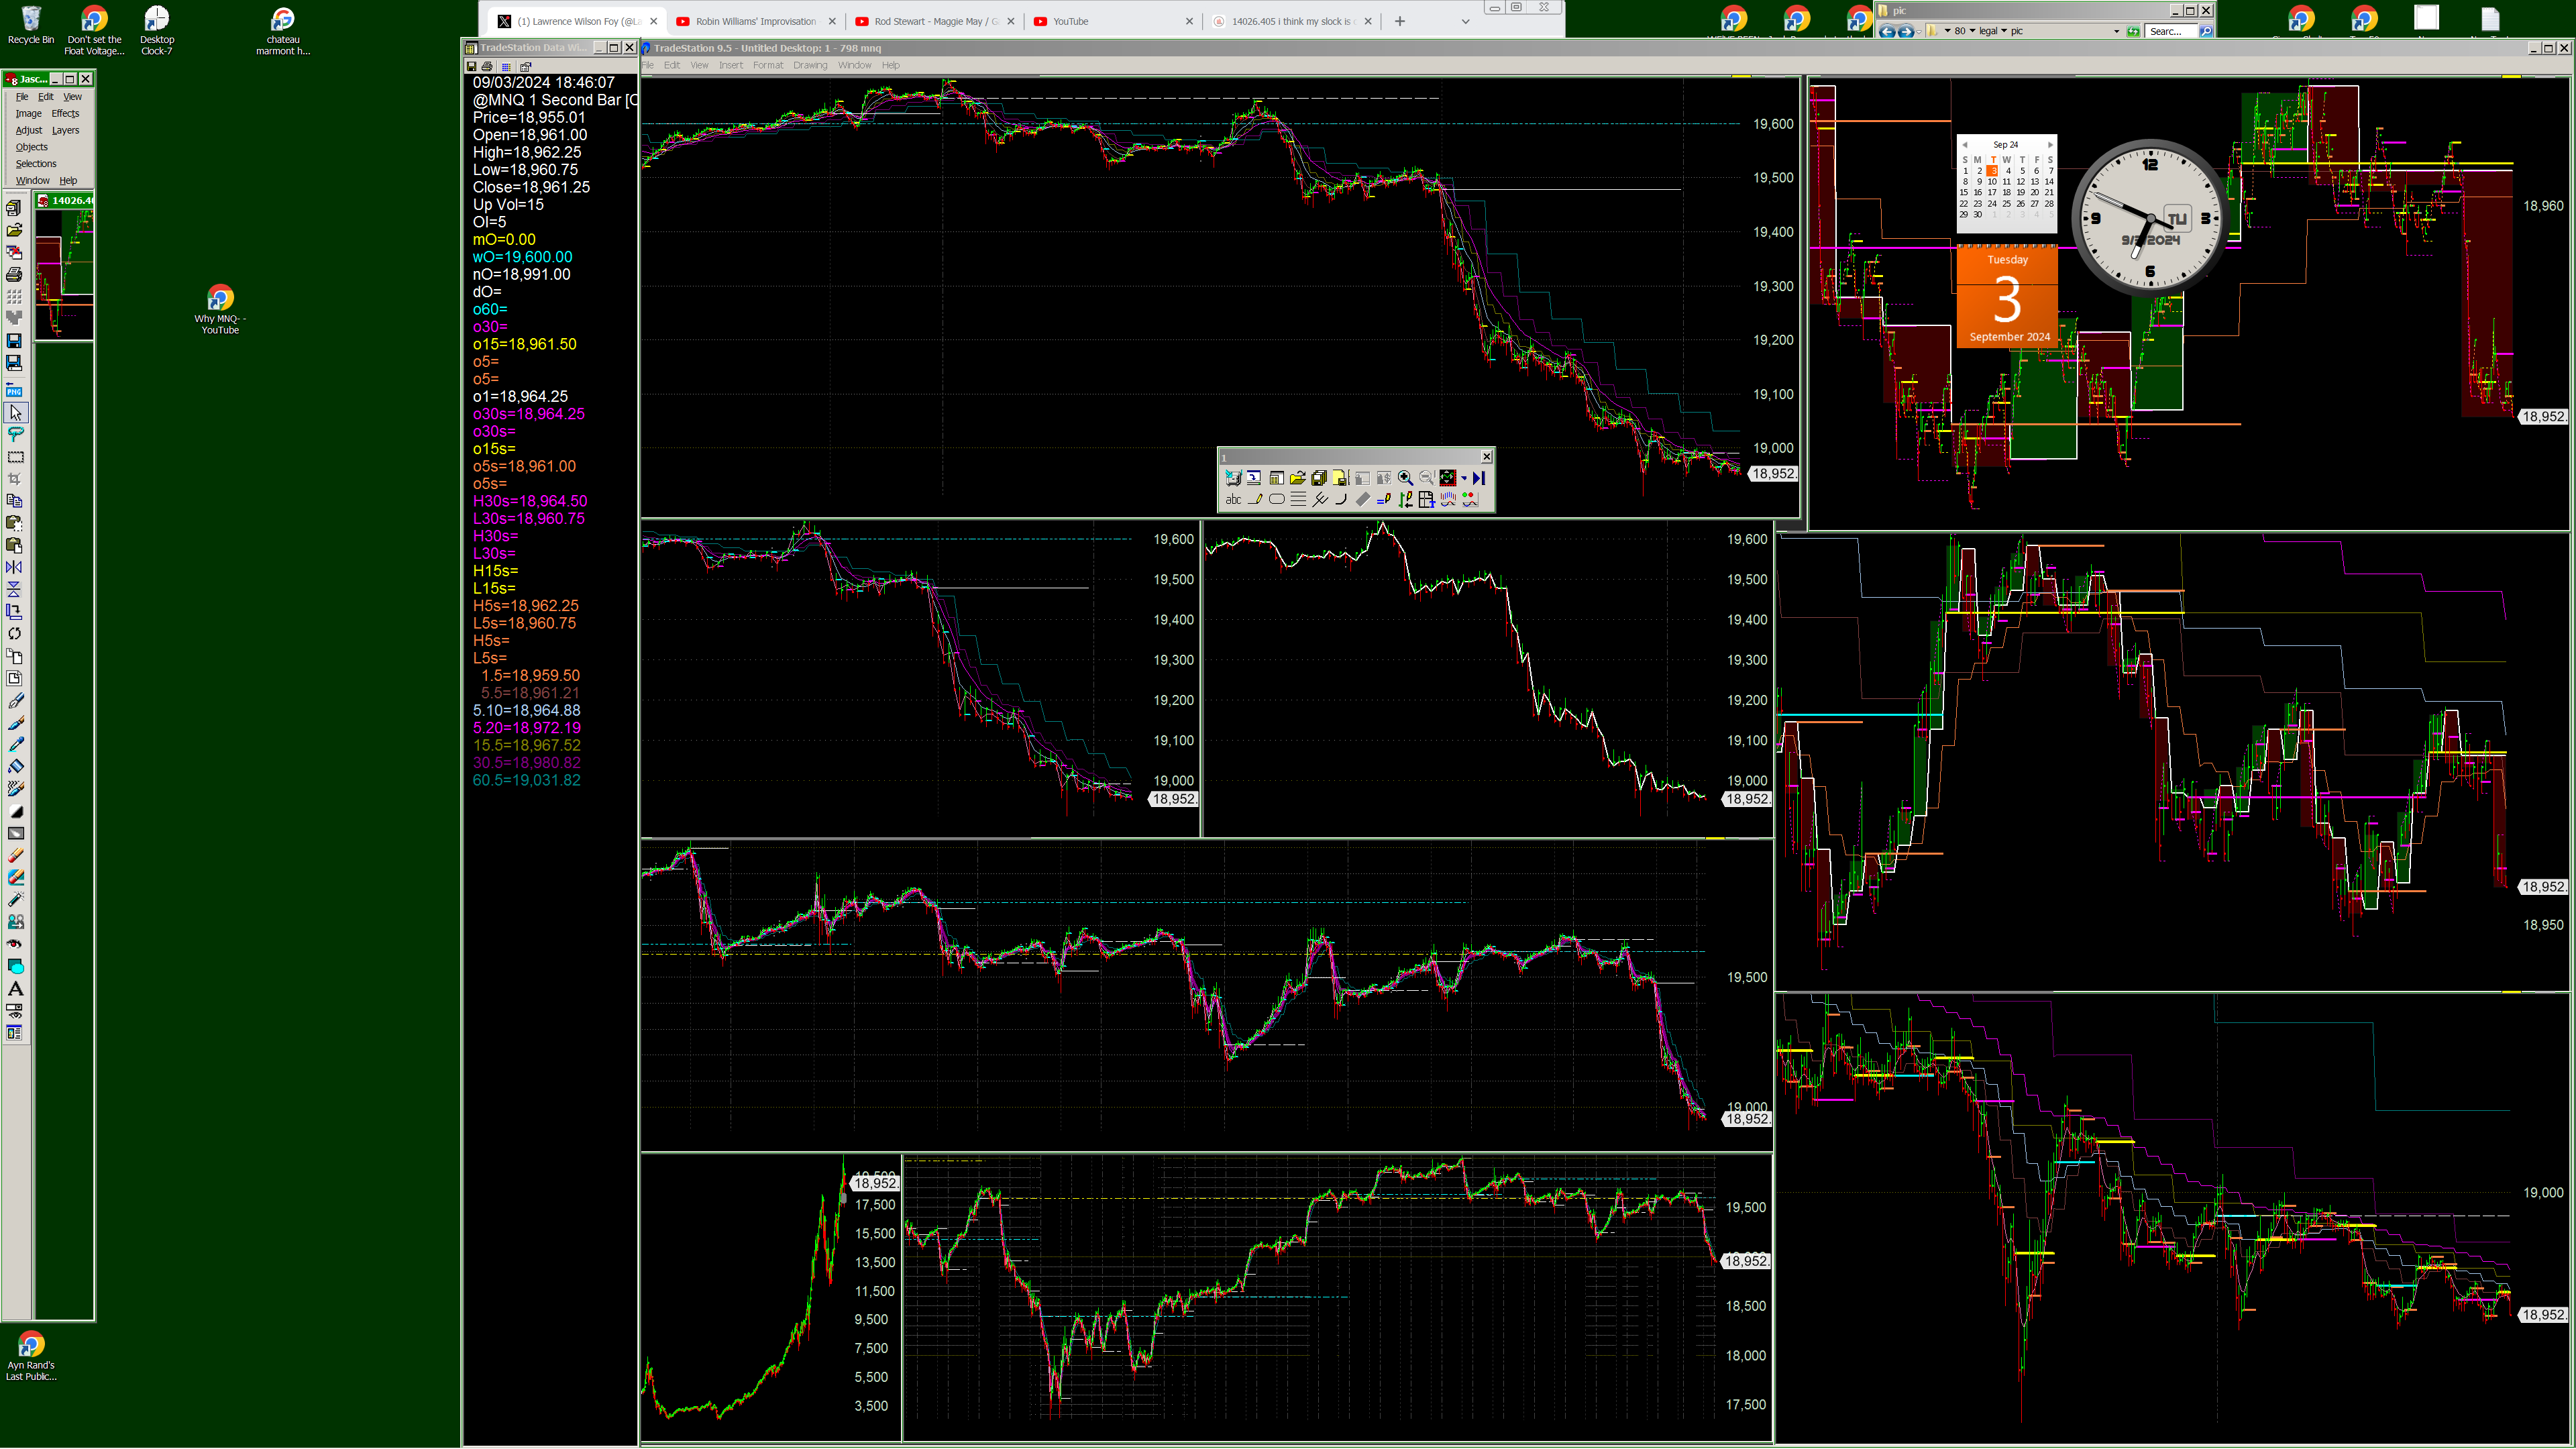The image size is (2576, 1449).
Task: Expand the address bar history dropdown
Action: (x=2116, y=31)
